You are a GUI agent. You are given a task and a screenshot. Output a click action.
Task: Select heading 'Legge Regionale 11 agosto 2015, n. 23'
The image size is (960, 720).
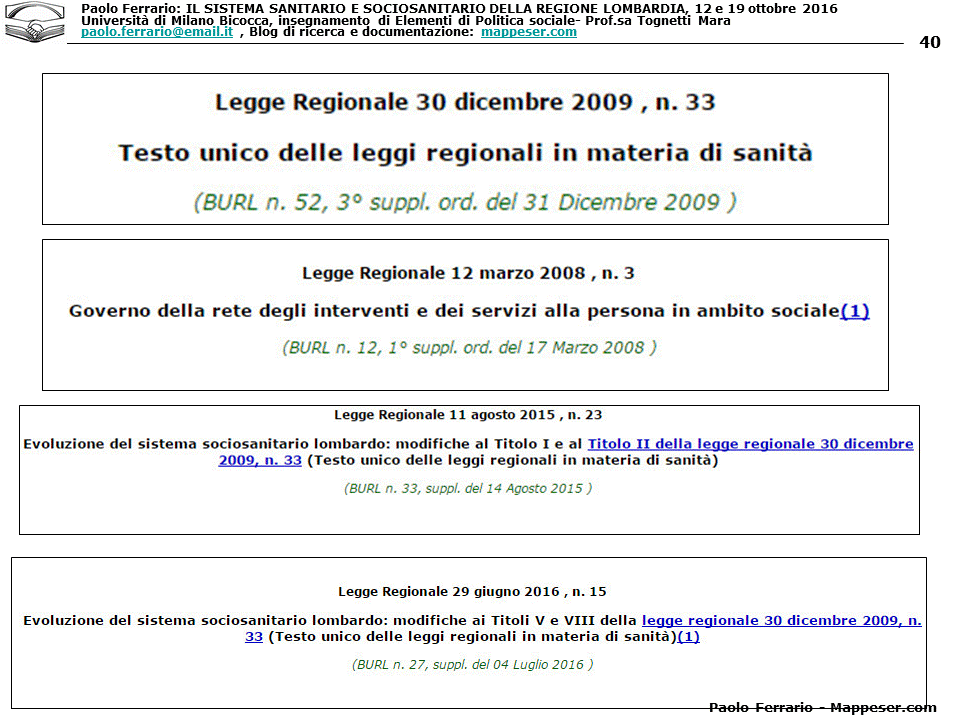(468, 414)
